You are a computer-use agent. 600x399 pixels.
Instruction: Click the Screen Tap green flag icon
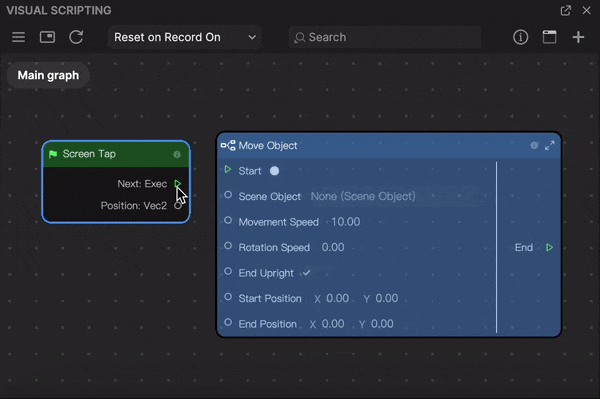(x=53, y=154)
